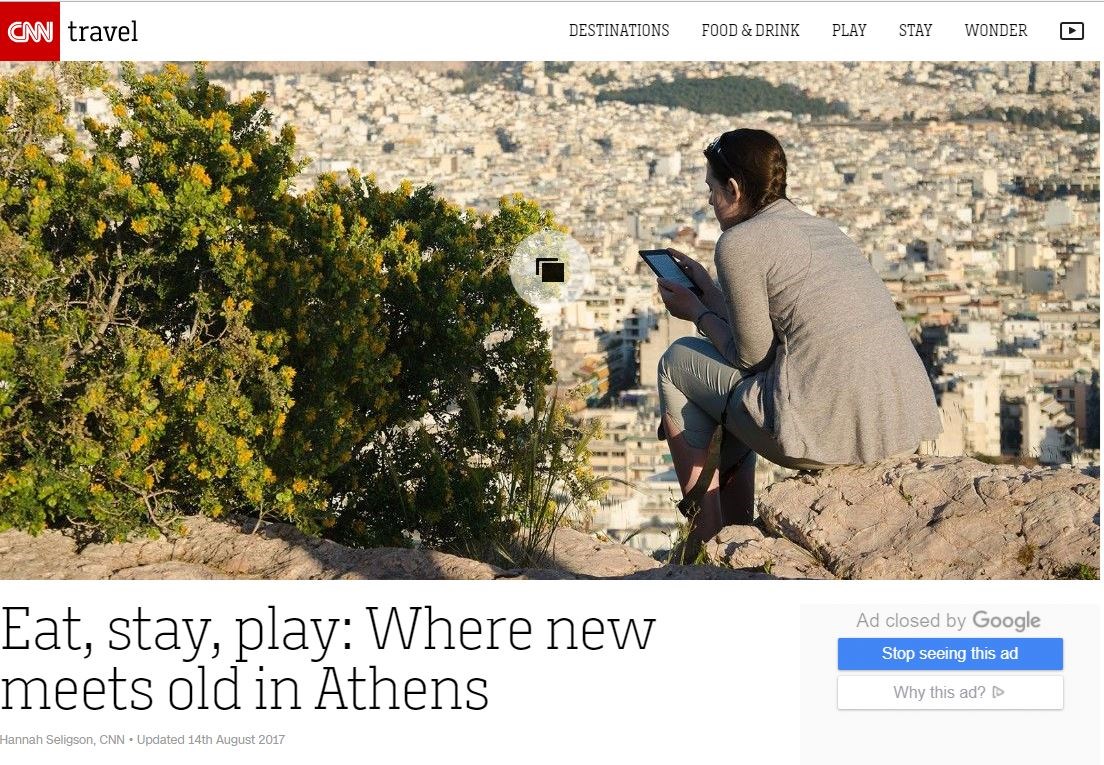Click the 'travel' site title

tap(103, 32)
